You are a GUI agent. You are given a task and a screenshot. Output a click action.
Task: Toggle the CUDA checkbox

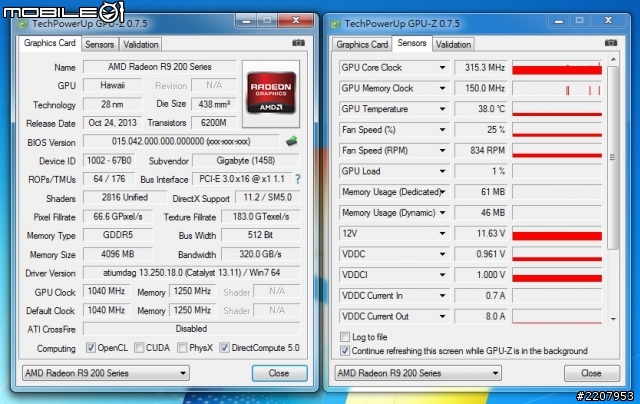[139, 348]
